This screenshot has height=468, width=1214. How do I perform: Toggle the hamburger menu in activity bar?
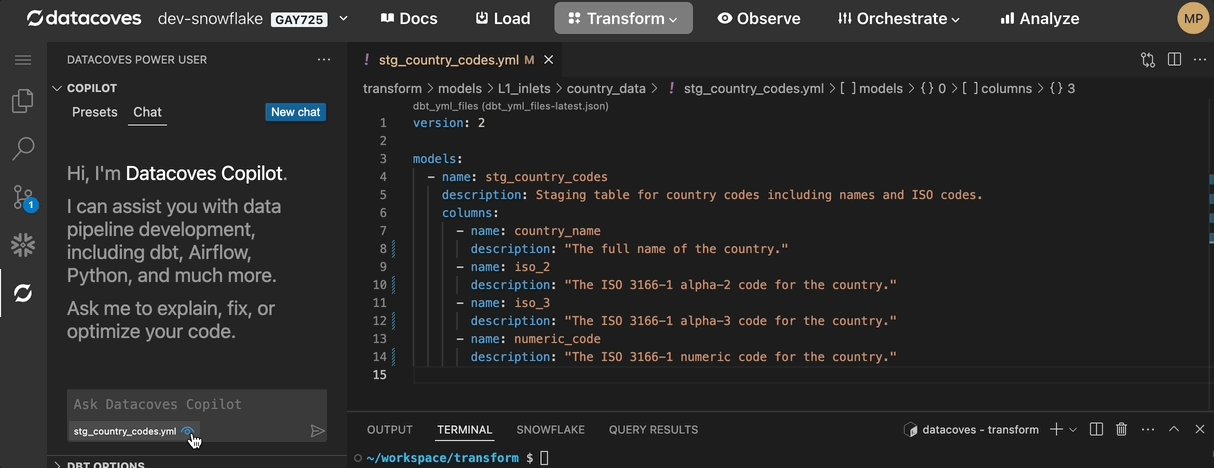[23, 60]
